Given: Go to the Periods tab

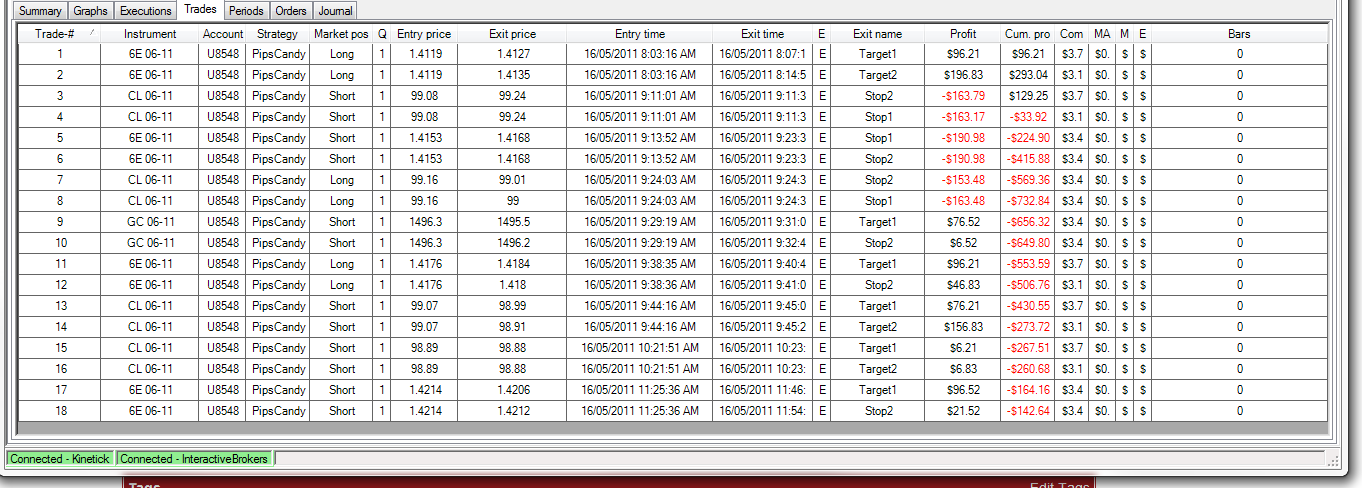Looking at the screenshot, I should (246, 11).
